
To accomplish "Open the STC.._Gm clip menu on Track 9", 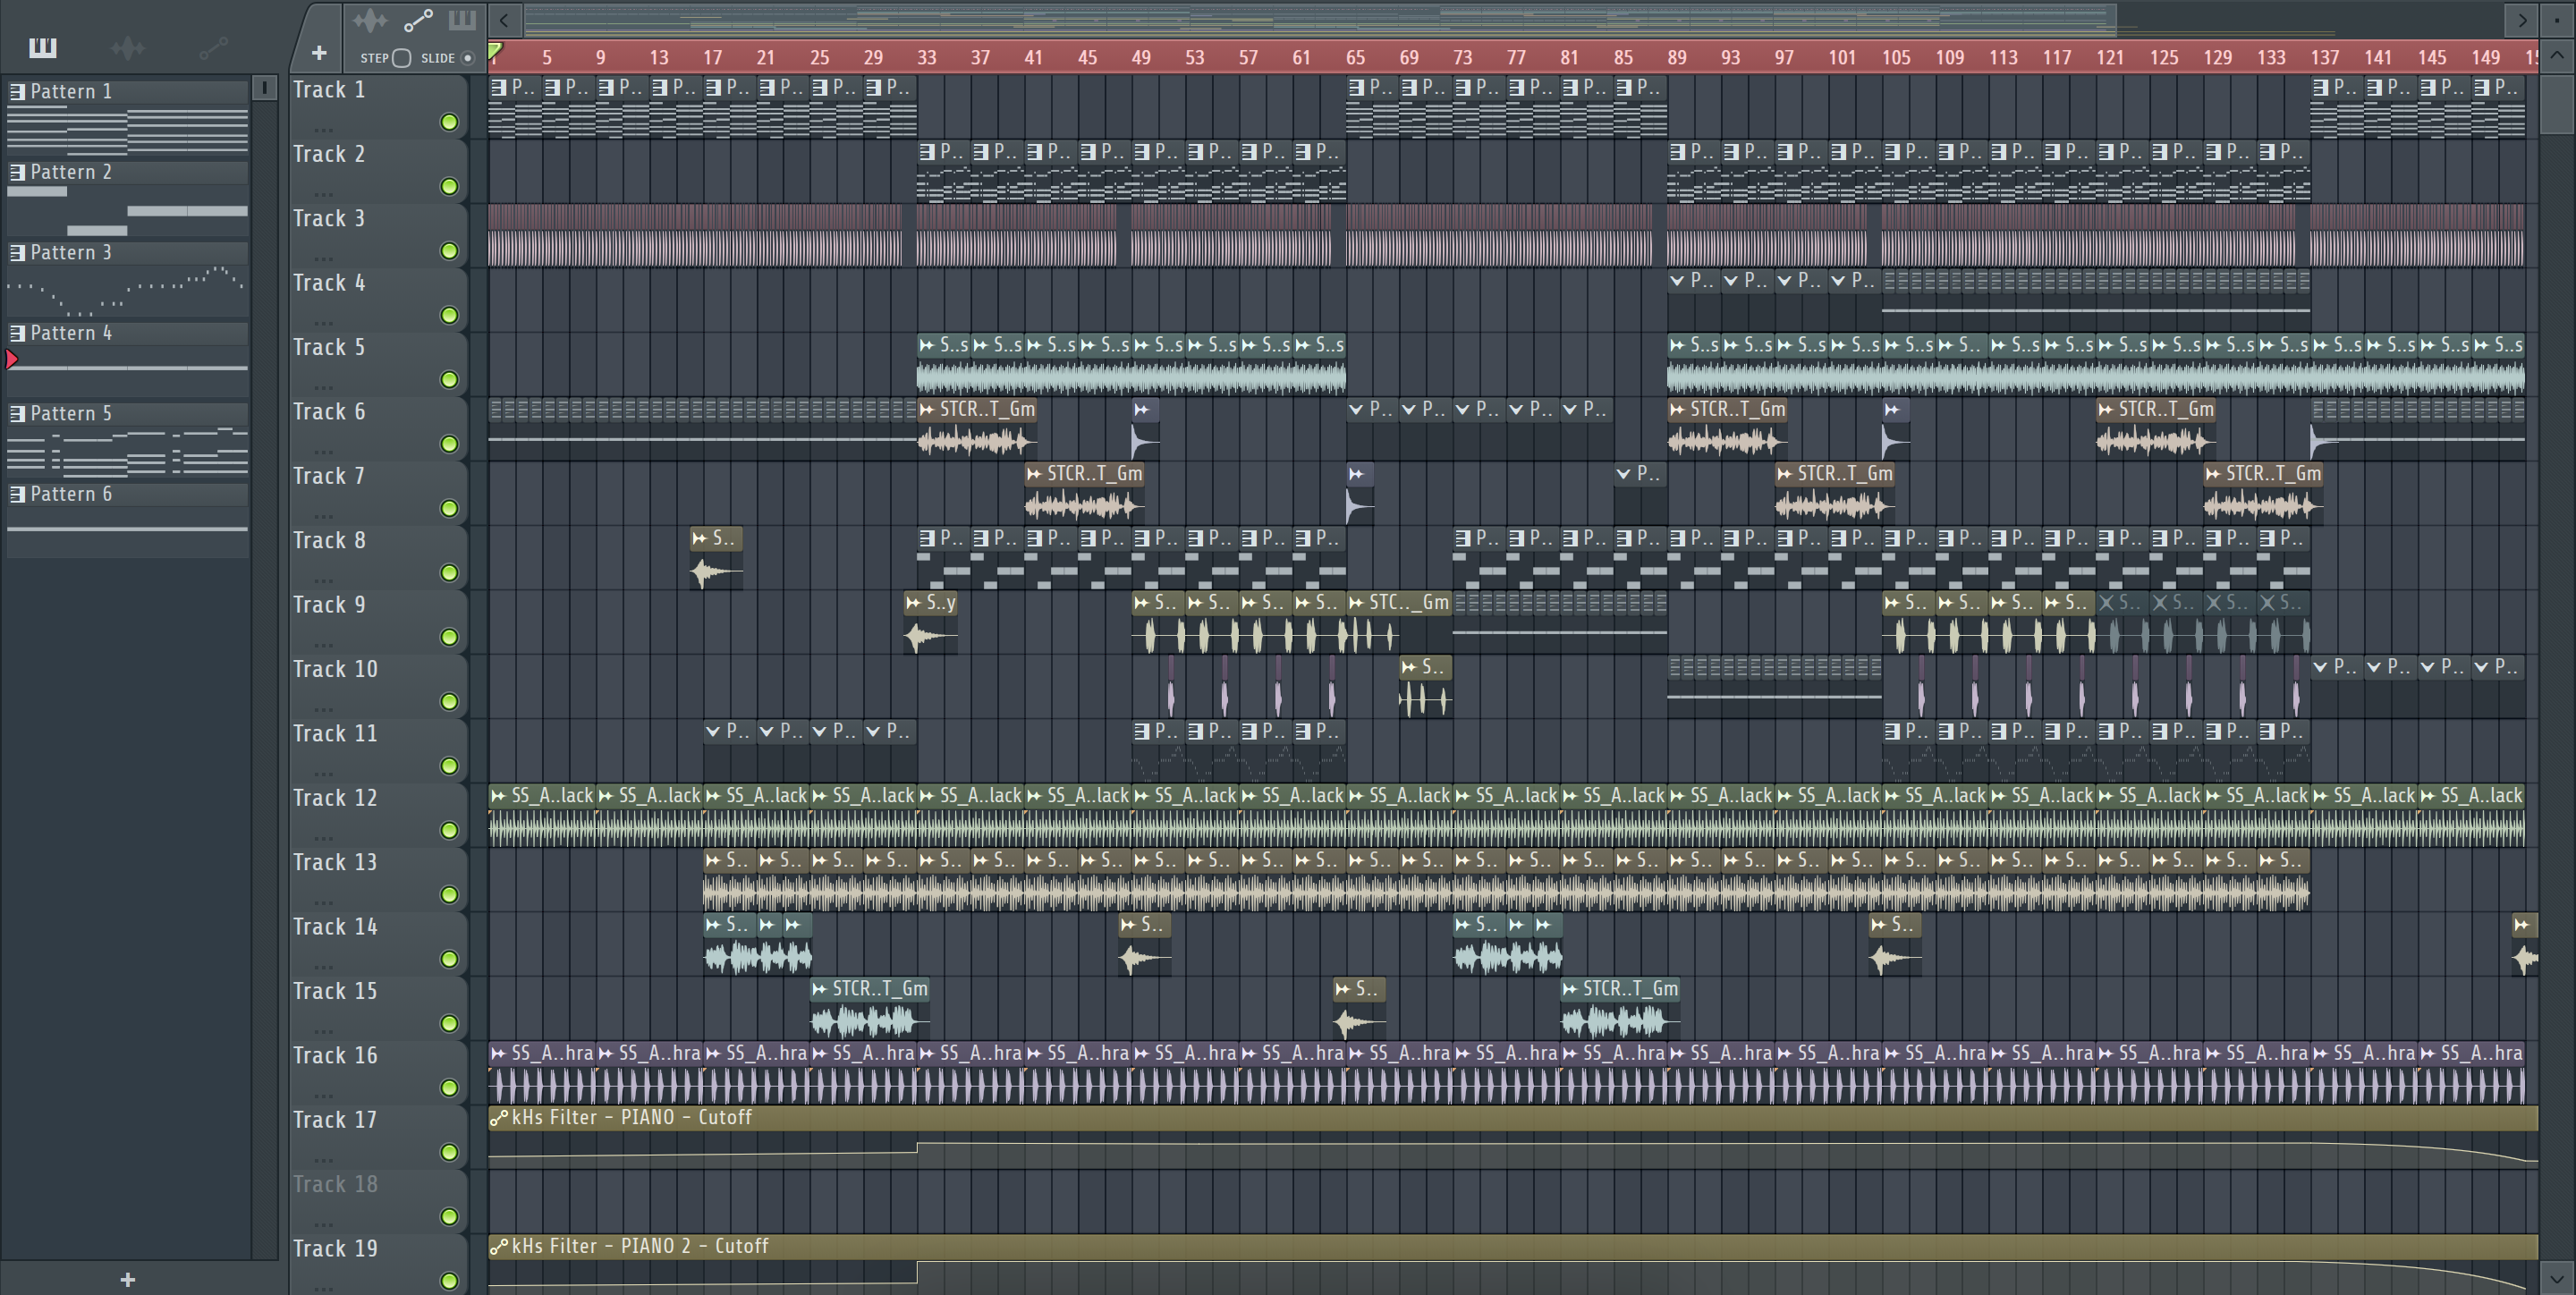I will pos(1356,603).
